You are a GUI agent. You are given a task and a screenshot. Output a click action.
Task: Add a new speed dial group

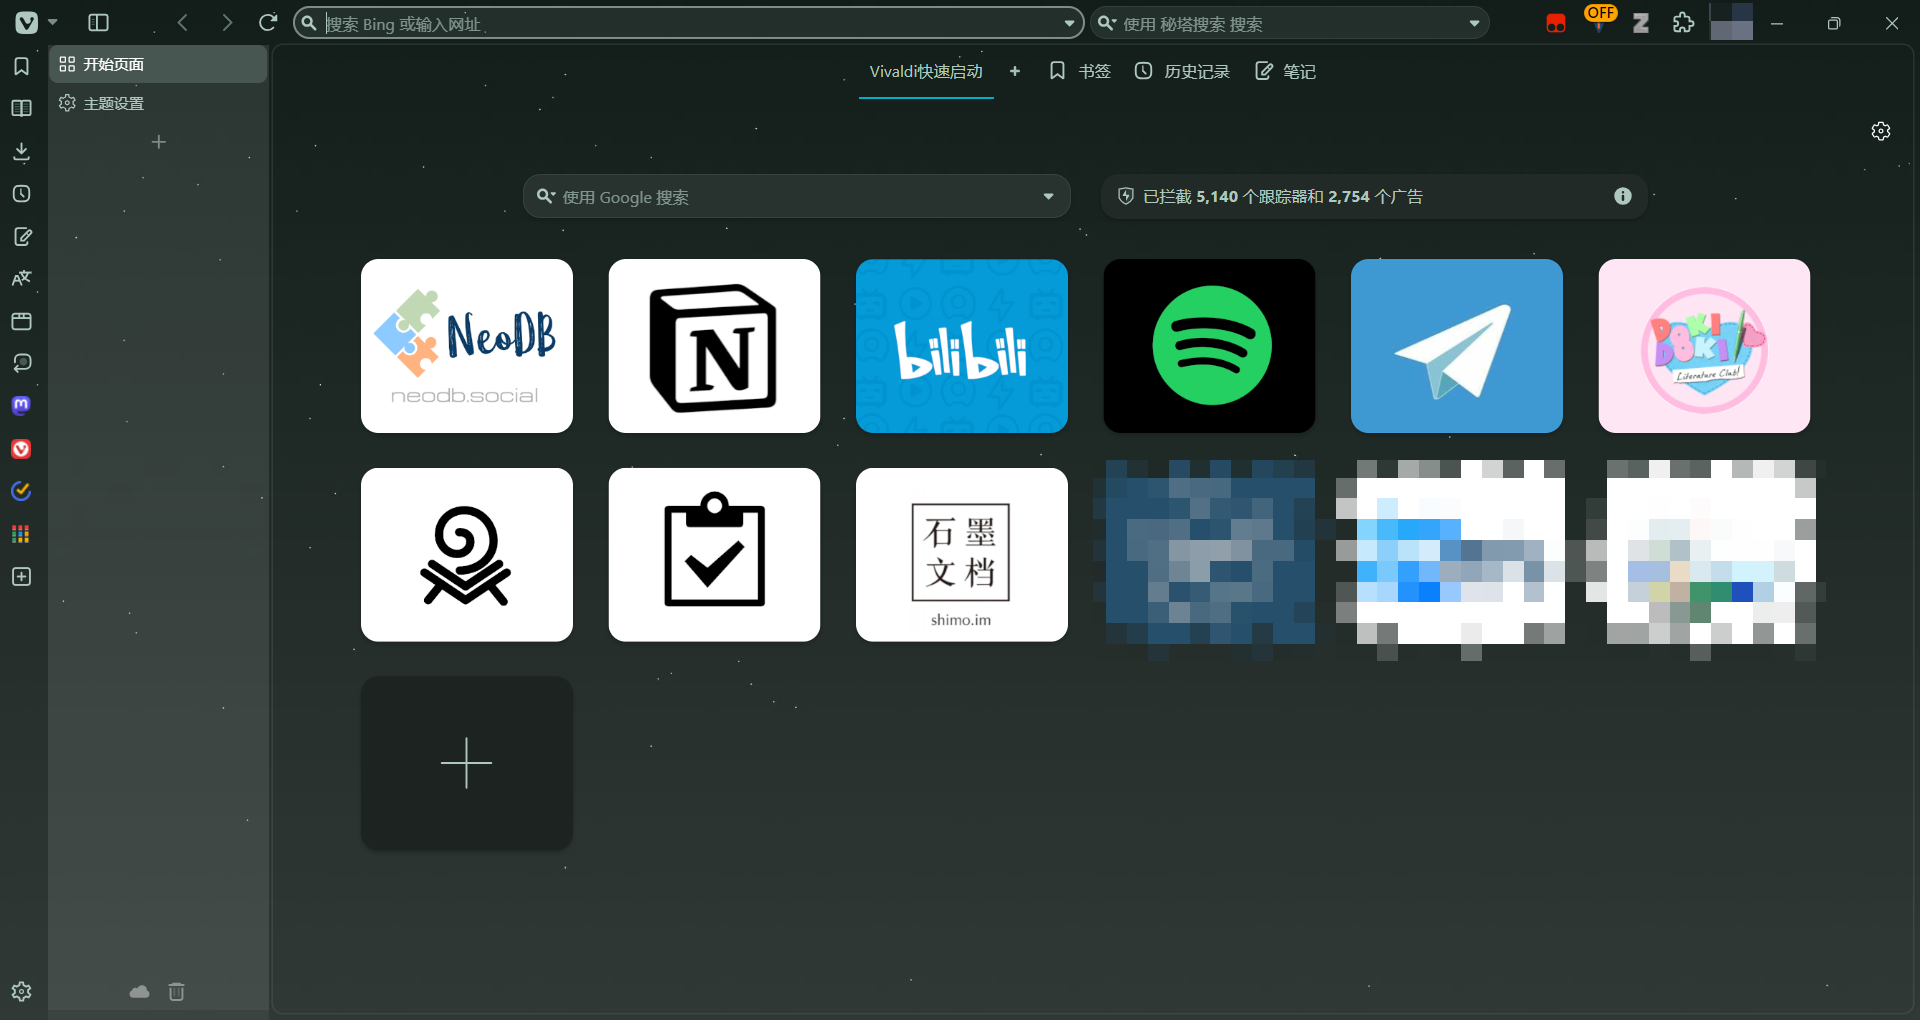coord(1015,71)
